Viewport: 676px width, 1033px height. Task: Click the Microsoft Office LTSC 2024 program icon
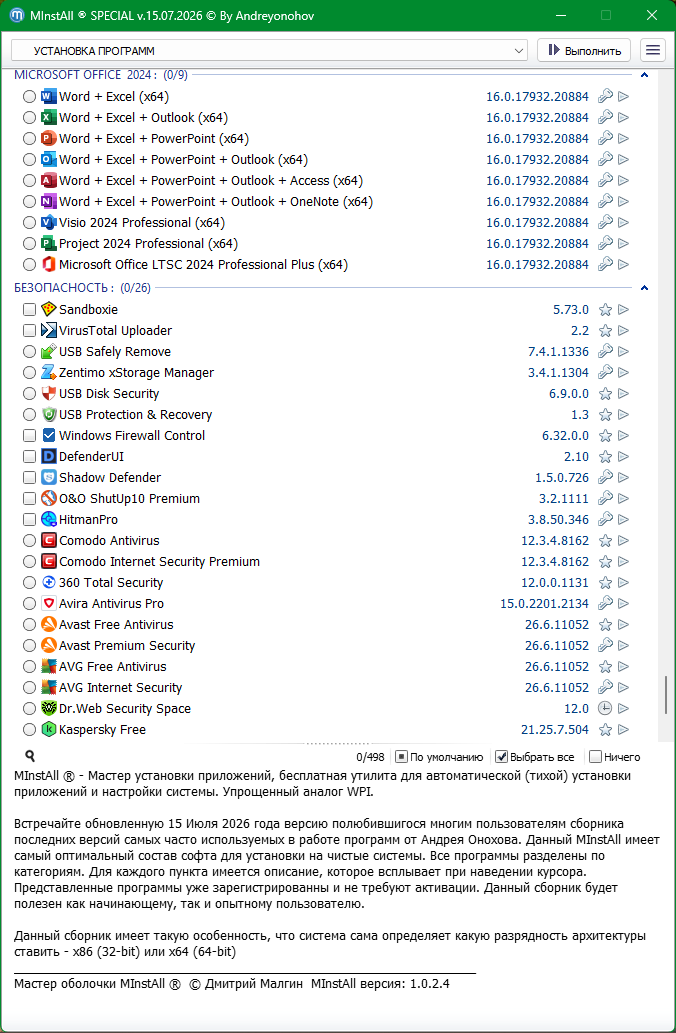coord(49,264)
